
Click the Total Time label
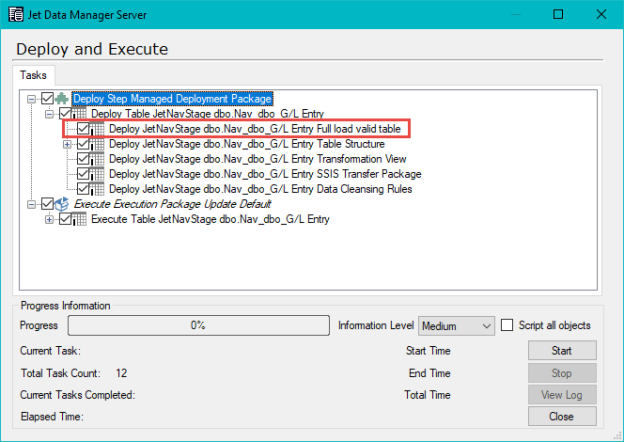(427, 395)
